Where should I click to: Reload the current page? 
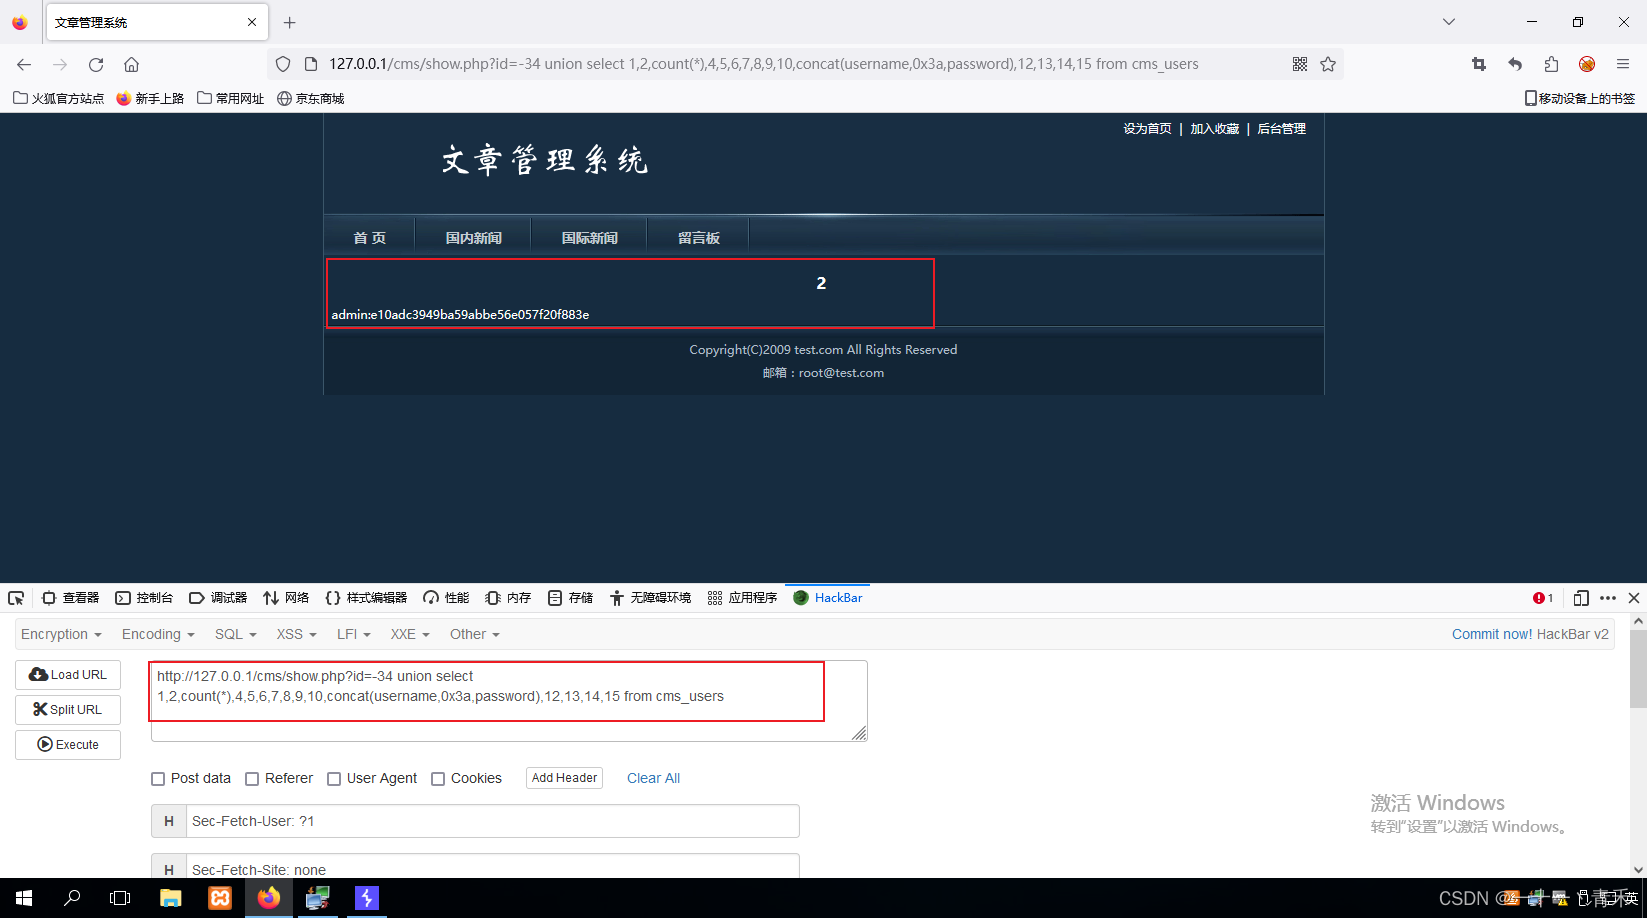click(x=96, y=64)
